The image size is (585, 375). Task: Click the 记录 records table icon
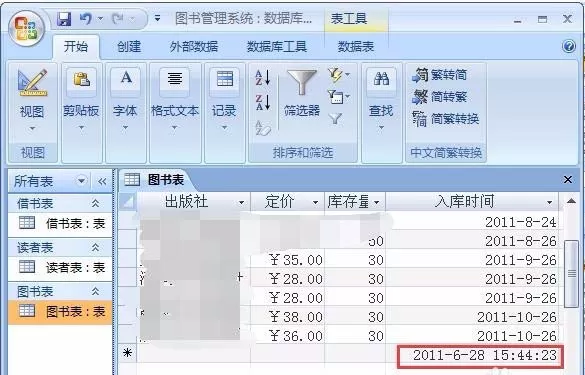click(224, 79)
